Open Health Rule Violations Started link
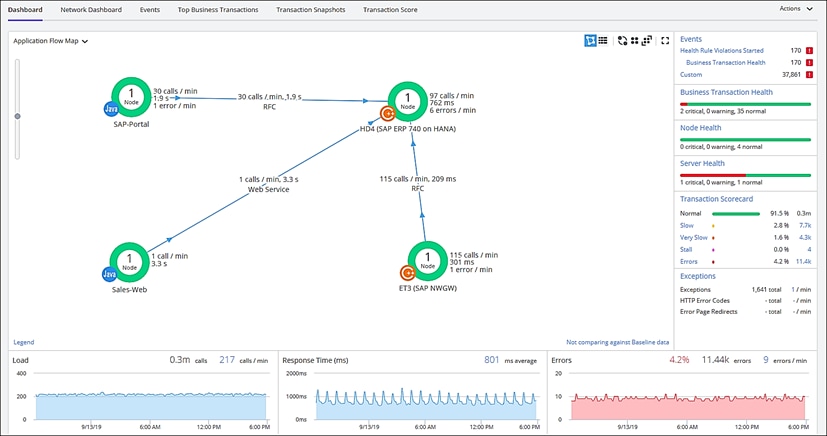827x436 pixels. coord(722,51)
